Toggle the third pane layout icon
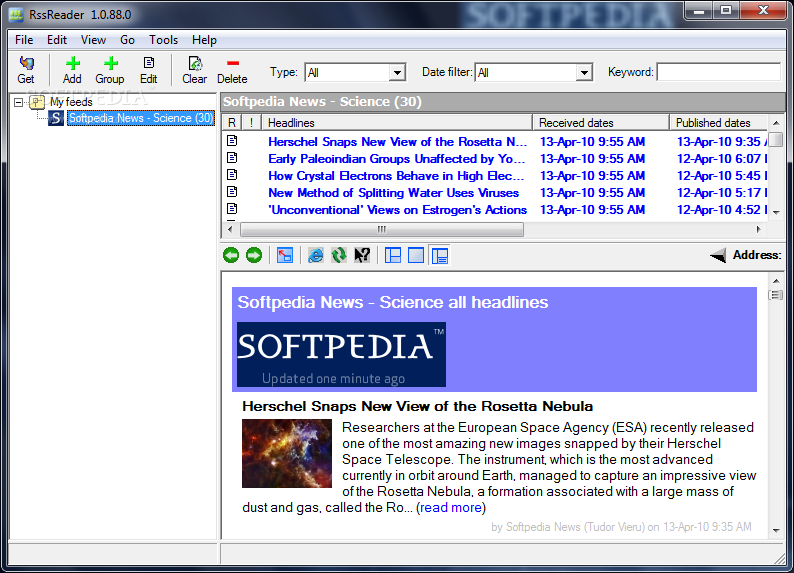This screenshot has width=794, height=573. pos(440,255)
